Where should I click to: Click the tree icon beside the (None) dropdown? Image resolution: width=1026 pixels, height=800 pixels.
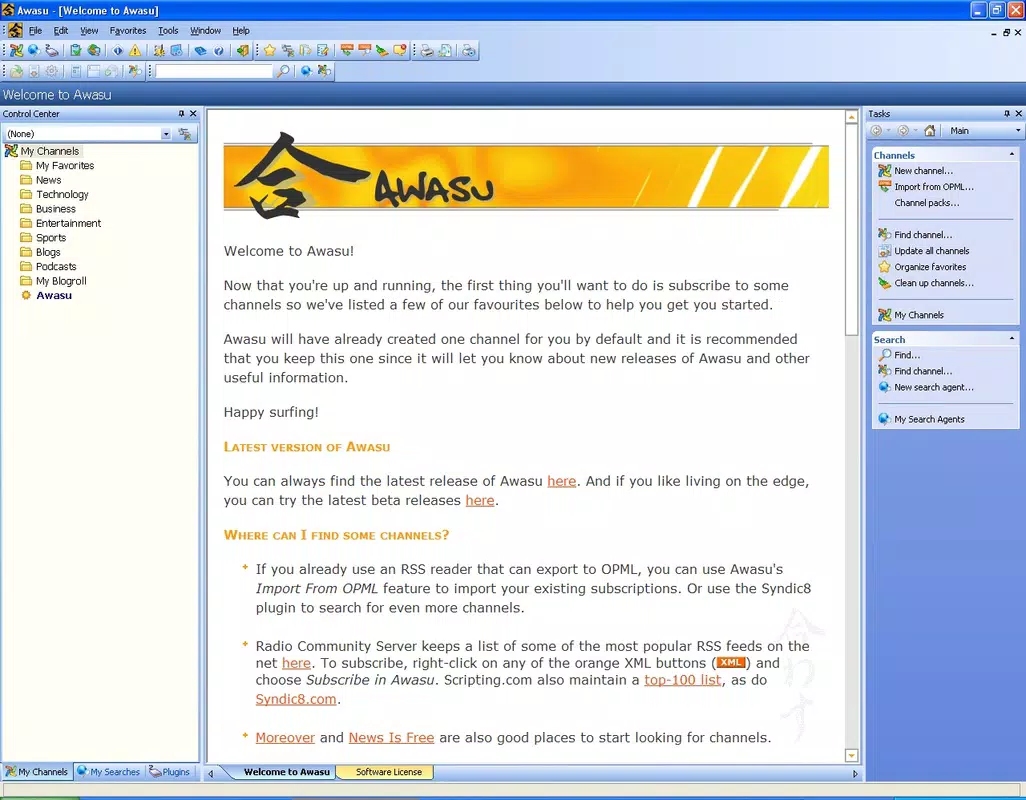[185, 133]
